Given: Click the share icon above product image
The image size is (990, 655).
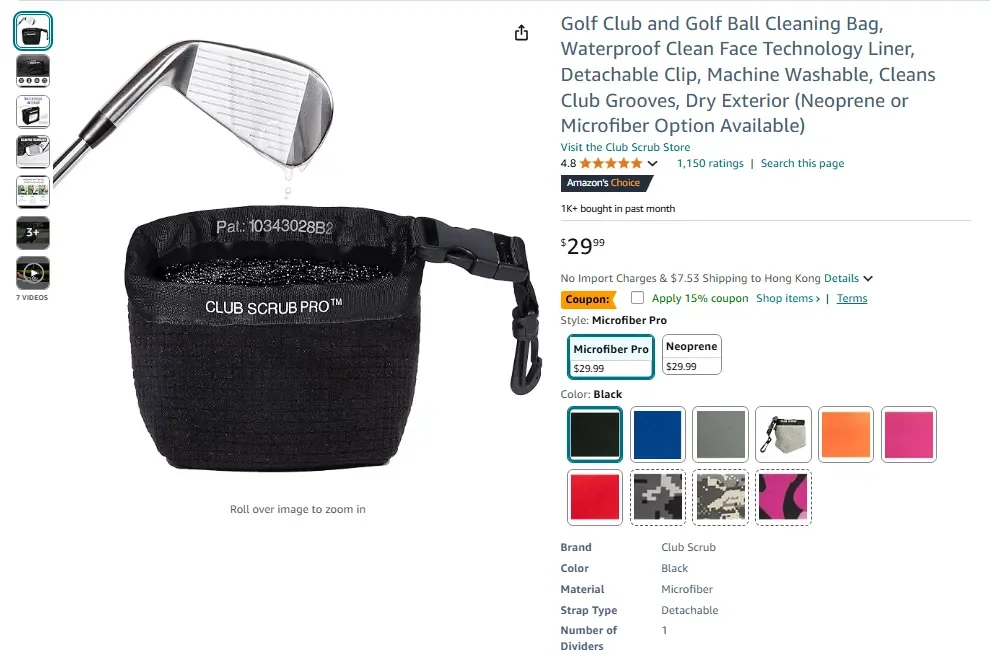Looking at the screenshot, I should tap(521, 33).
